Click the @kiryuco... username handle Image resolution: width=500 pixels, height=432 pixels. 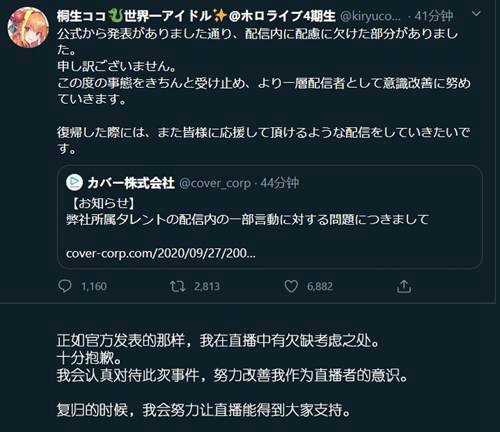370,16
